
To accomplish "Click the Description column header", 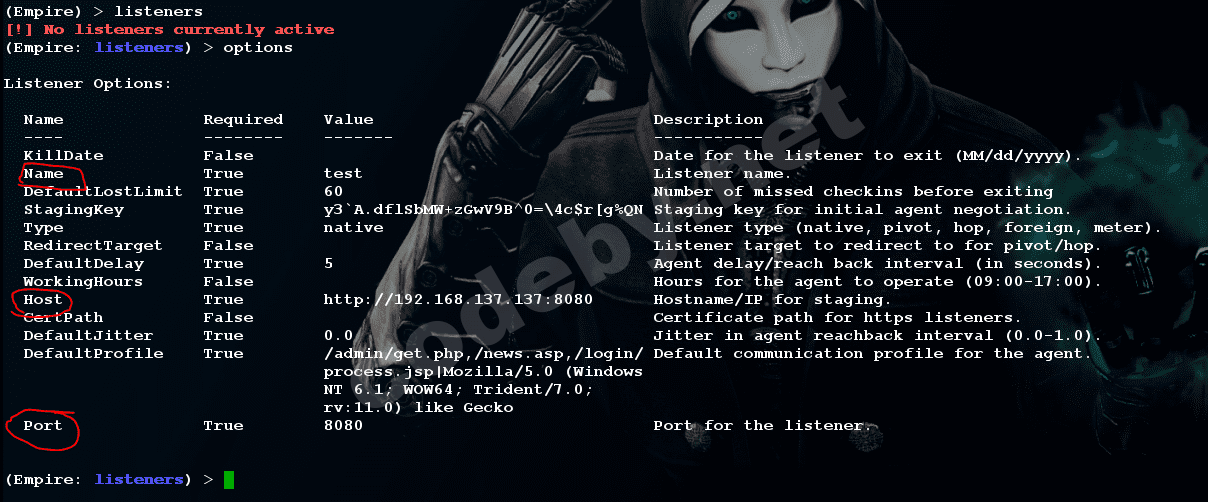I will coord(708,119).
